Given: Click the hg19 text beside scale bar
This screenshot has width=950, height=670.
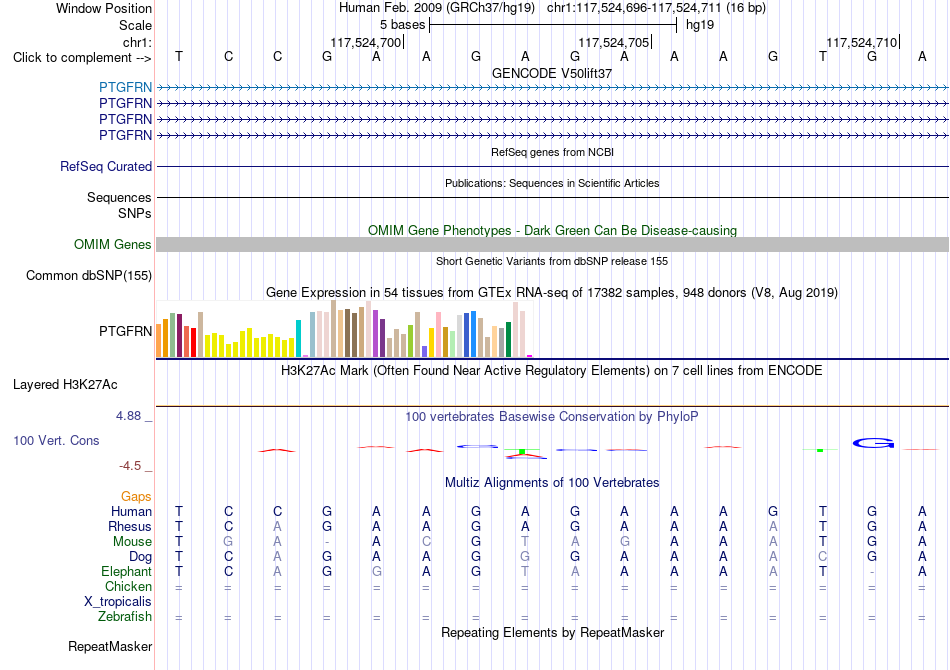Looking at the screenshot, I should [x=700, y=25].
